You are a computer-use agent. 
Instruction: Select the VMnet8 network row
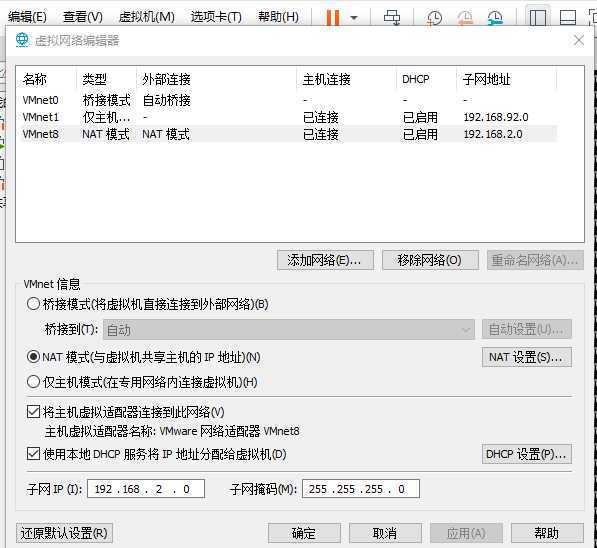pos(289,134)
